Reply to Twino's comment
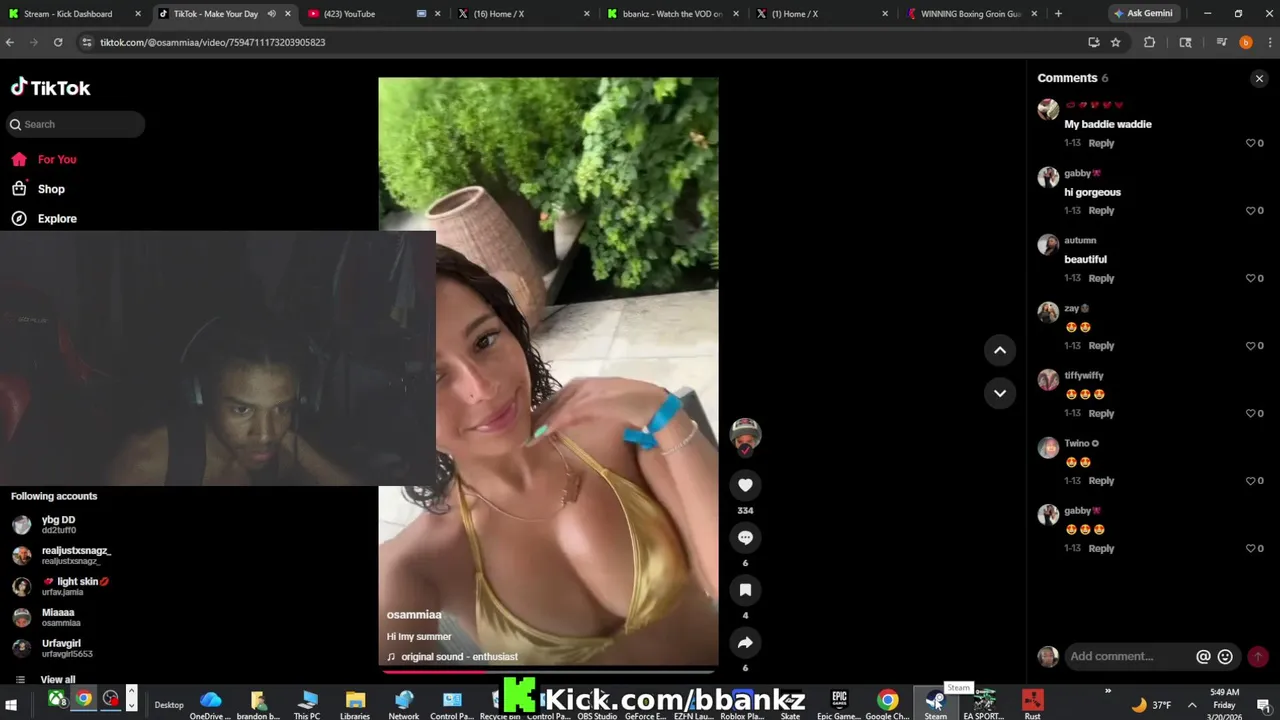This screenshot has height=720, width=1280. click(x=1101, y=481)
